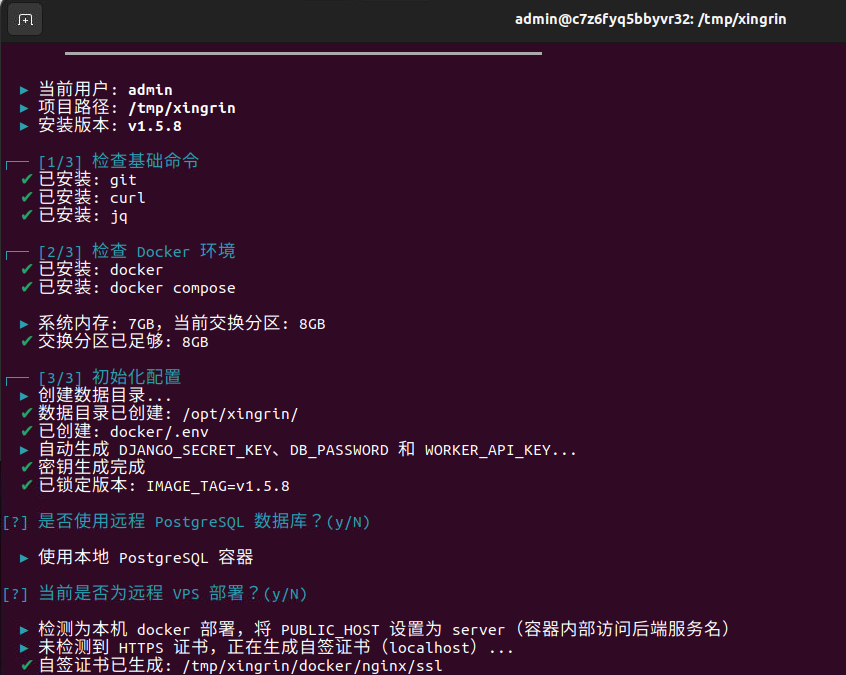Click the terminal title admin@c7z6fyq5bbyvr32
Viewport: 846px width, 675px height.
tap(650, 20)
